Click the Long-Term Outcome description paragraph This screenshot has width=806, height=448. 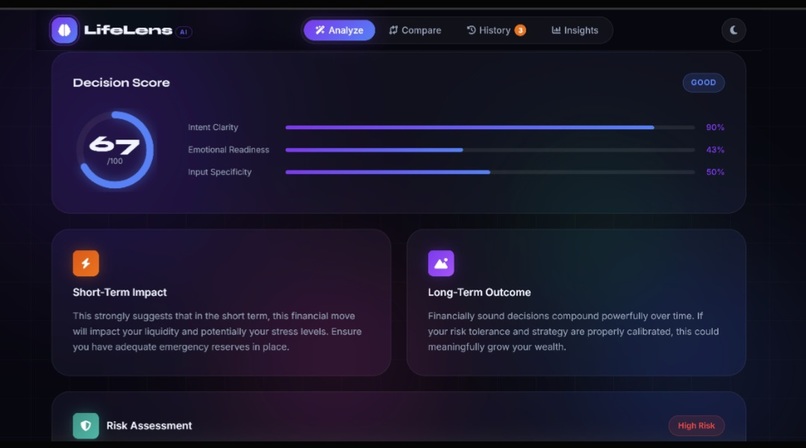[573, 331]
